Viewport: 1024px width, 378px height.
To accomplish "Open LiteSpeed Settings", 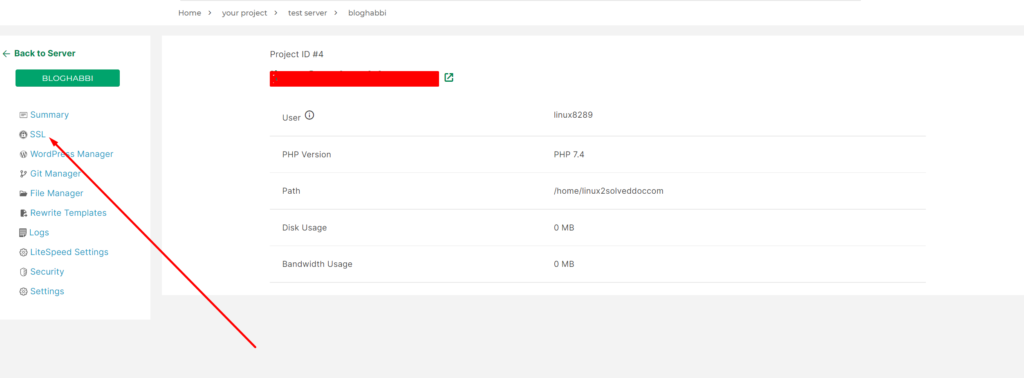I will tap(69, 252).
